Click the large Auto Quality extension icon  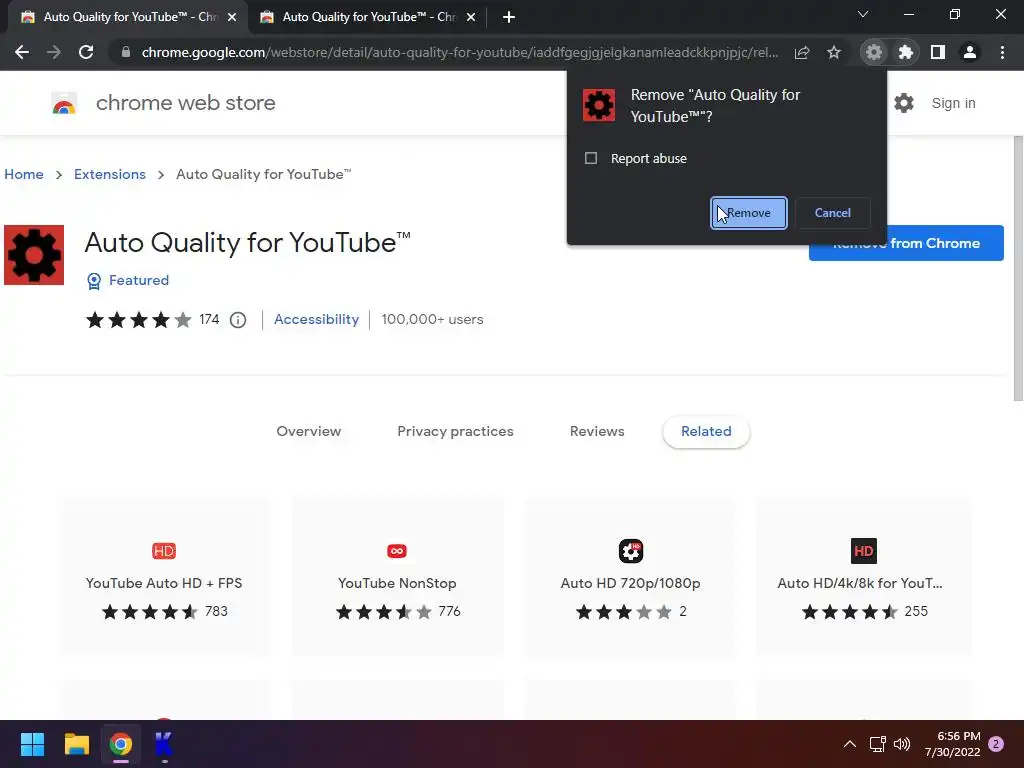tap(34, 255)
